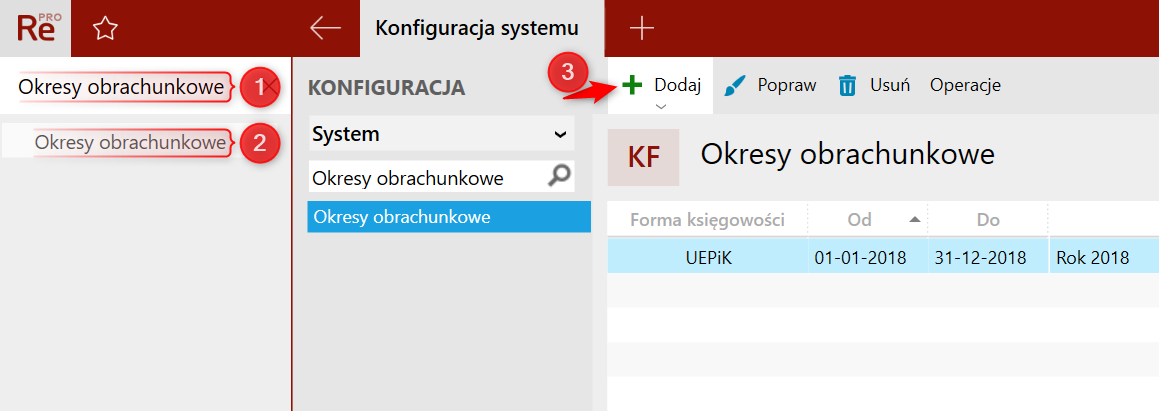
Task: Click the Okresy obrachunkowe page title
Action: pyautogui.click(x=847, y=154)
